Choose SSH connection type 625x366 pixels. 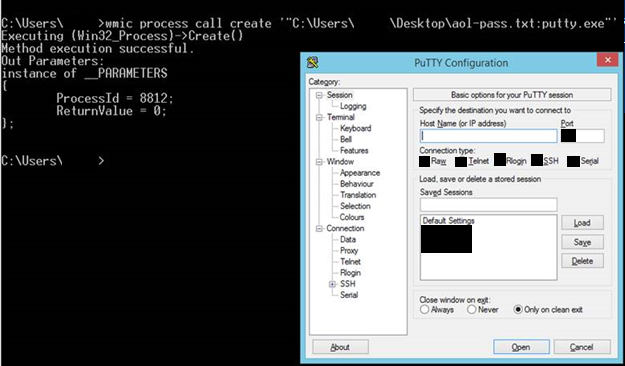tap(545, 161)
